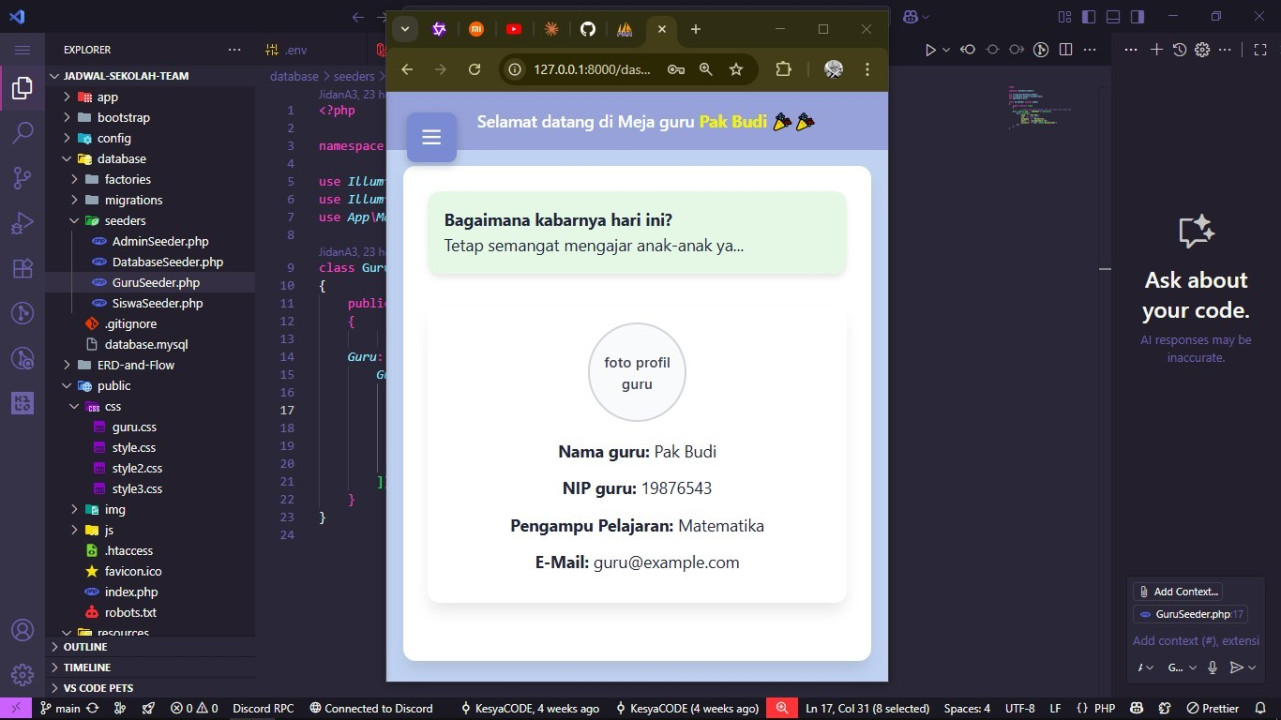Expand the OUTLINE section
Viewport: 1281px width, 720px height.
(x=85, y=647)
